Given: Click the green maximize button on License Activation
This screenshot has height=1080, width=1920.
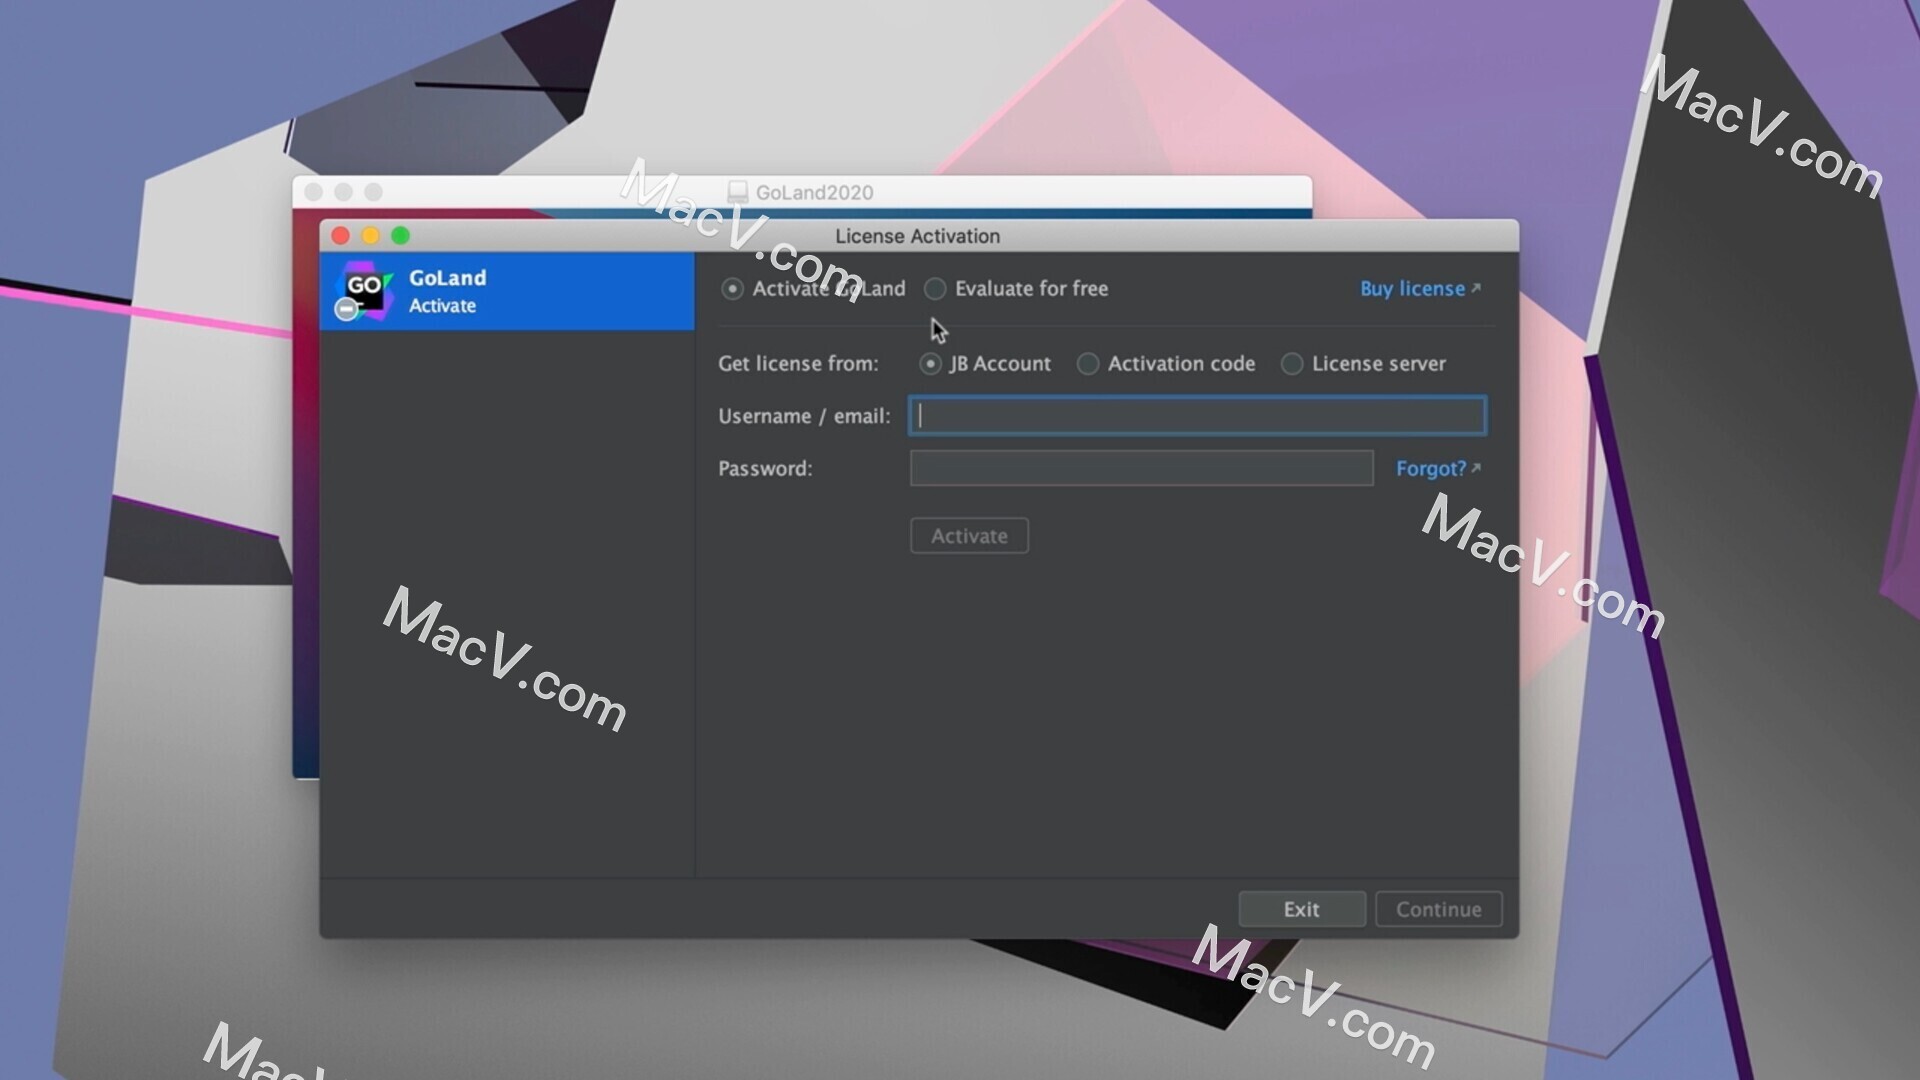Looking at the screenshot, I should (x=400, y=235).
